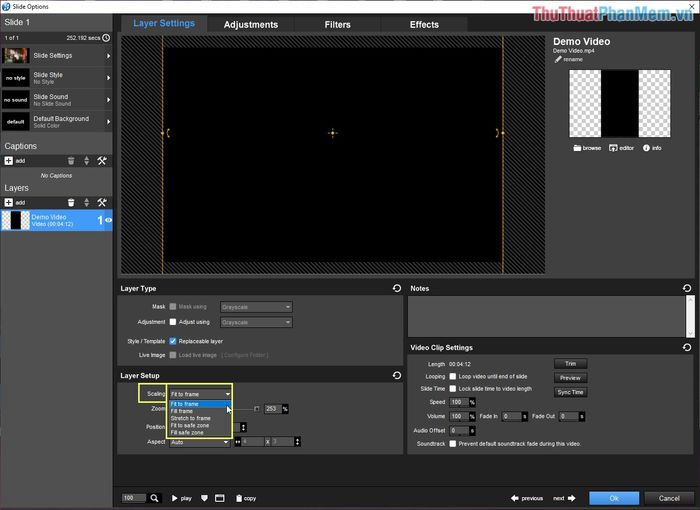Click the preview zoom magnifier icon
This screenshot has width=700, height=510.
pyautogui.click(x=154, y=498)
